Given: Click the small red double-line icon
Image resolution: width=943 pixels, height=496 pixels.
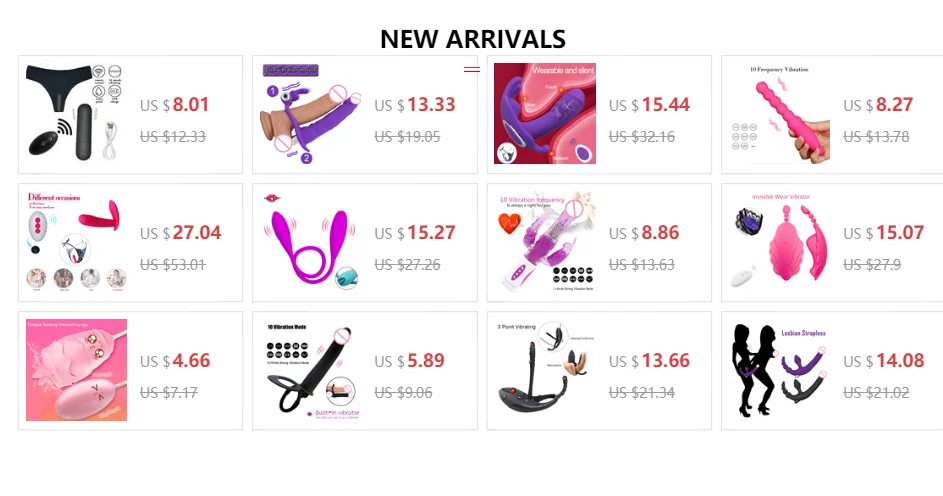Looking at the screenshot, I should [472, 69].
